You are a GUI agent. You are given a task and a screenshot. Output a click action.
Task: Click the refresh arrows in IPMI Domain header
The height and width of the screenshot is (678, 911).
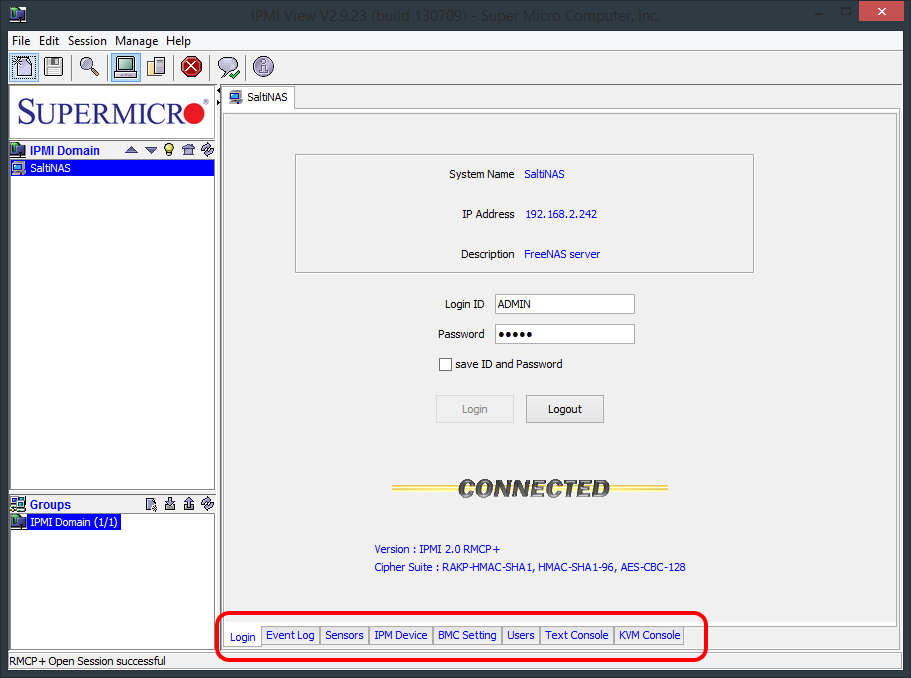point(207,149)
